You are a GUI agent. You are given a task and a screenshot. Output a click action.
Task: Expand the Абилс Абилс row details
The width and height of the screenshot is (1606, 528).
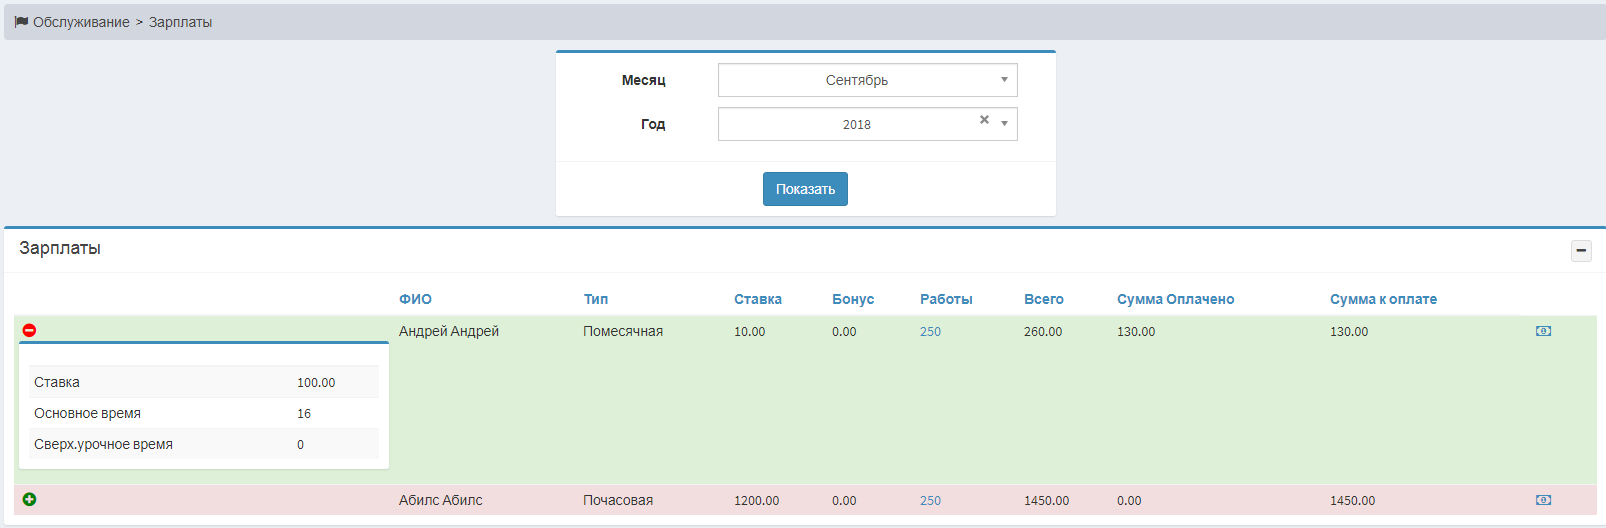(x=29, y=499)
